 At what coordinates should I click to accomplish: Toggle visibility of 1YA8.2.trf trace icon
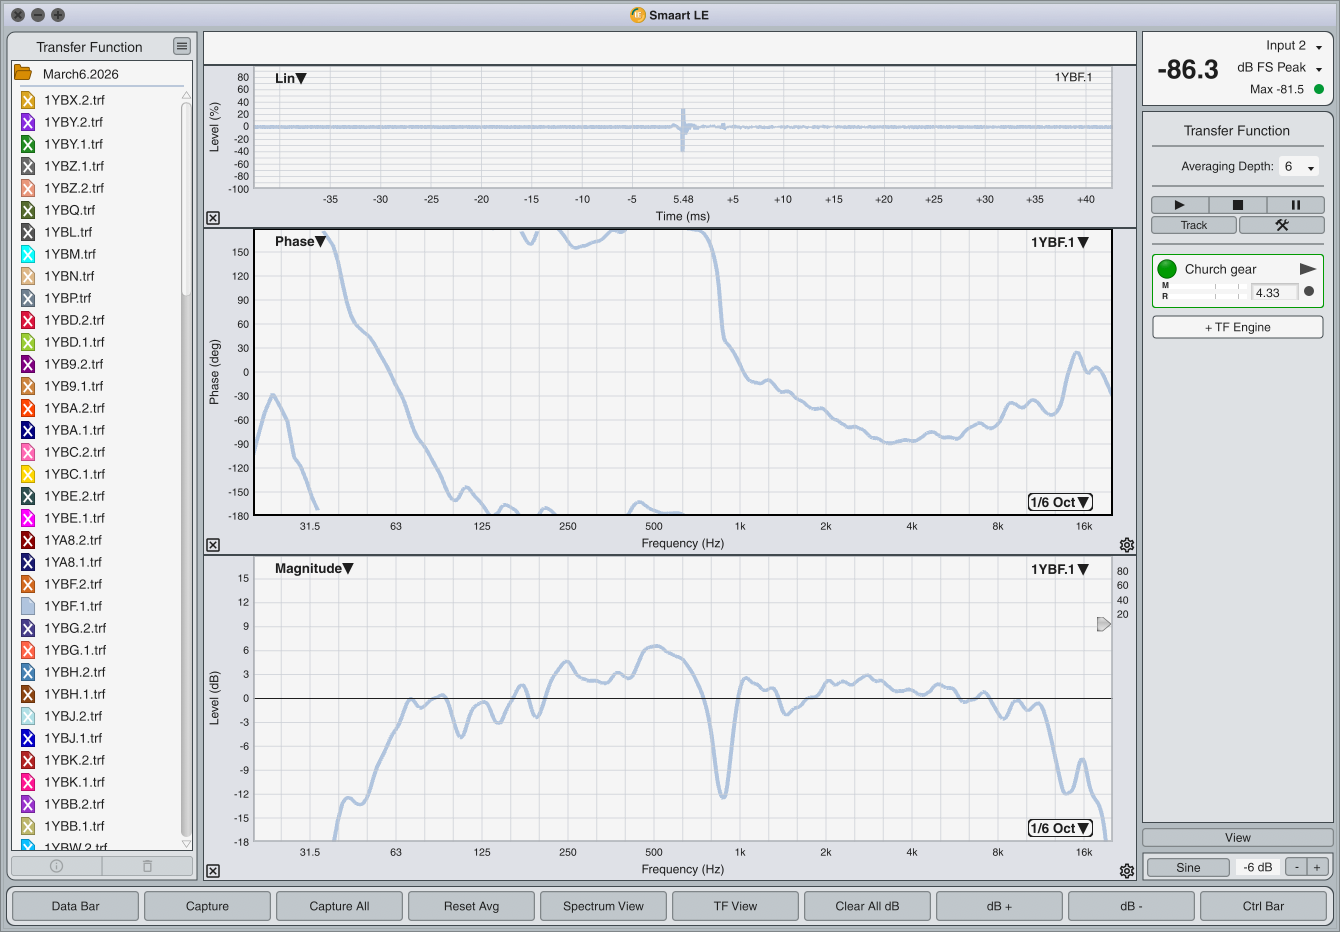28,540
